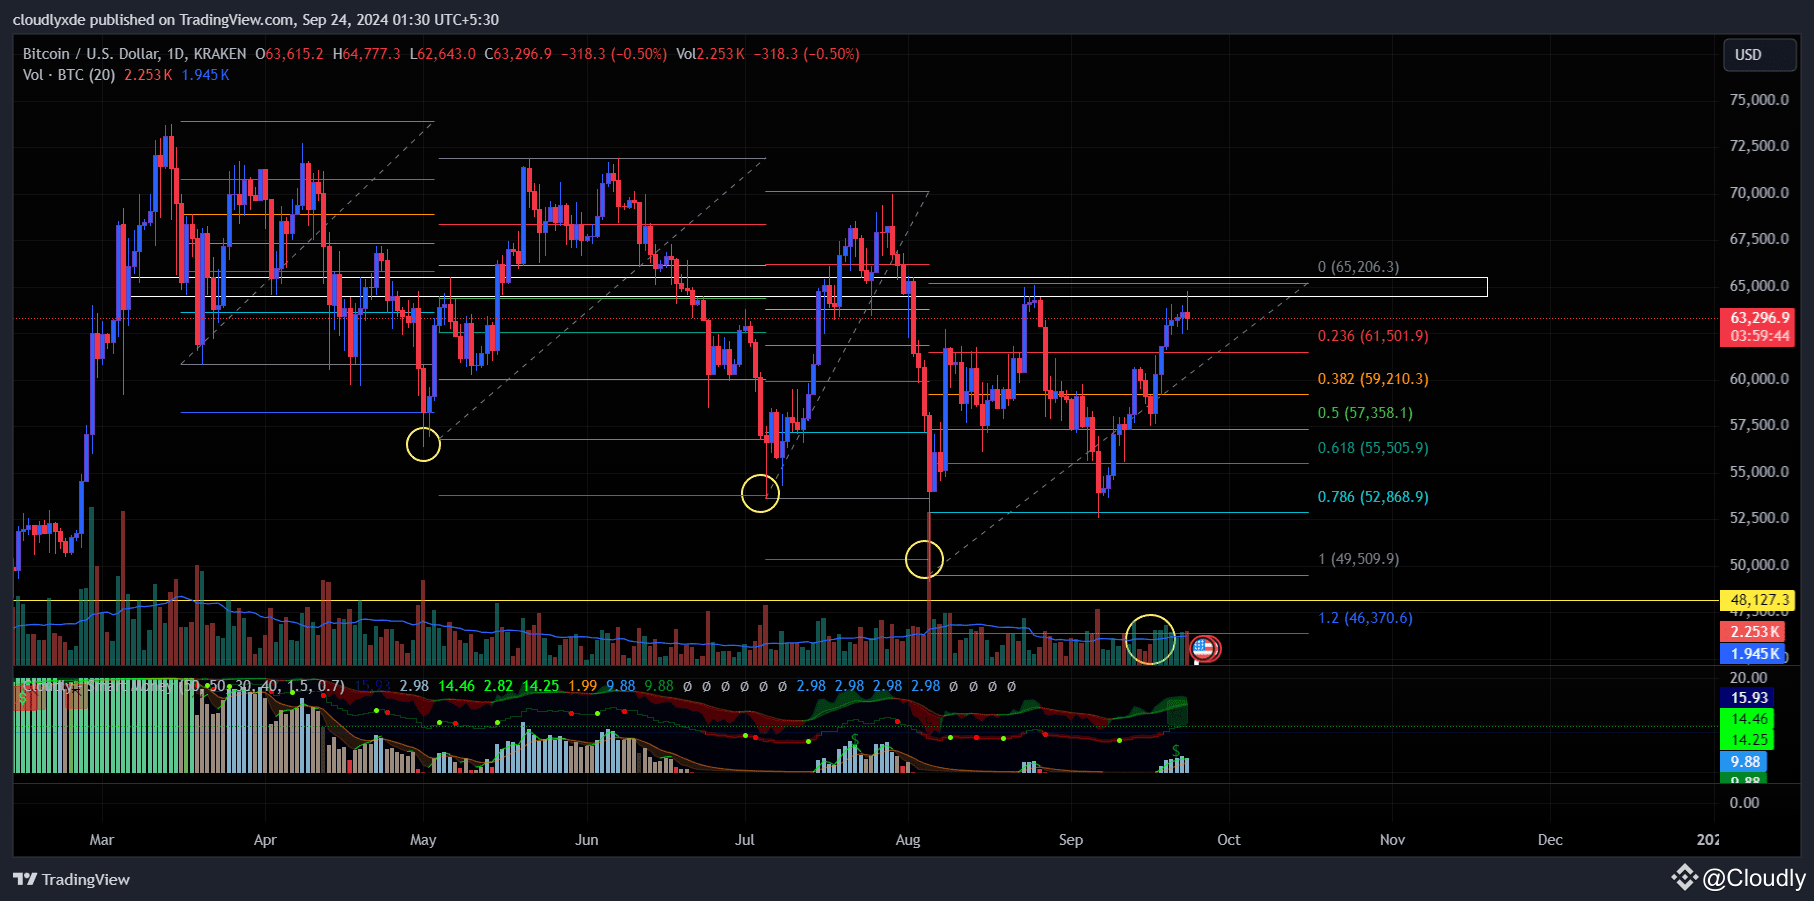The height and width of the screenshot is (901, 1814).
Task: Select the dollar-sign signal marker below the July candles
Action: click(854, 740)
